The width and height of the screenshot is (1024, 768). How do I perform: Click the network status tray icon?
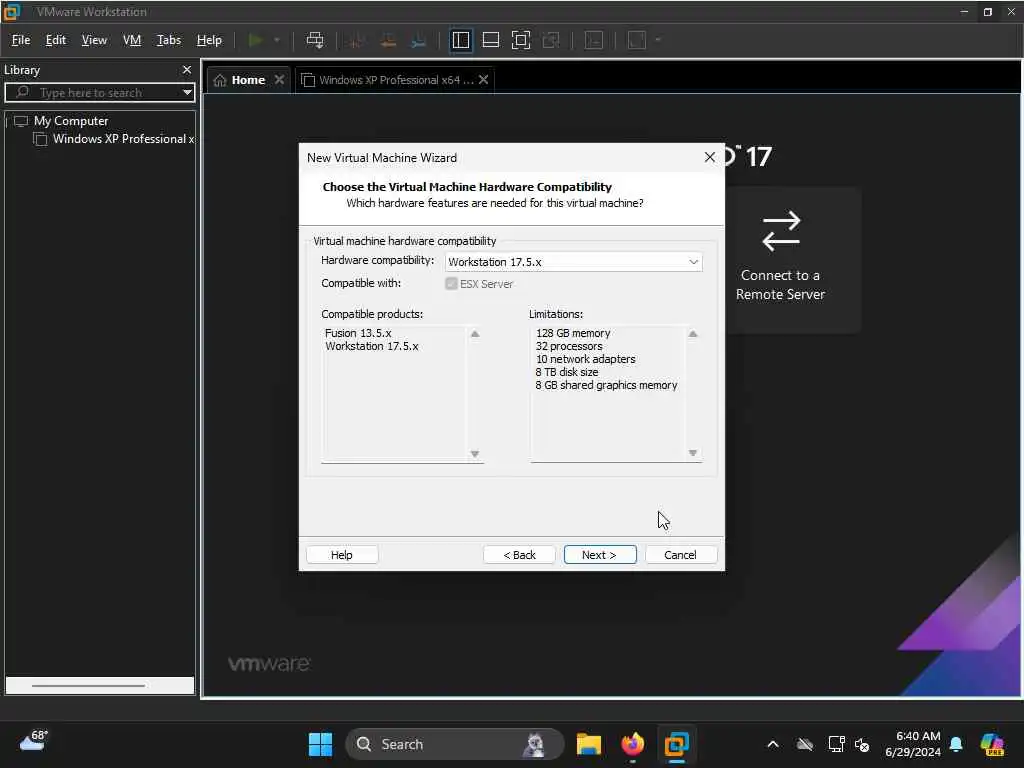pyautogui.click(x=837, y=744)
